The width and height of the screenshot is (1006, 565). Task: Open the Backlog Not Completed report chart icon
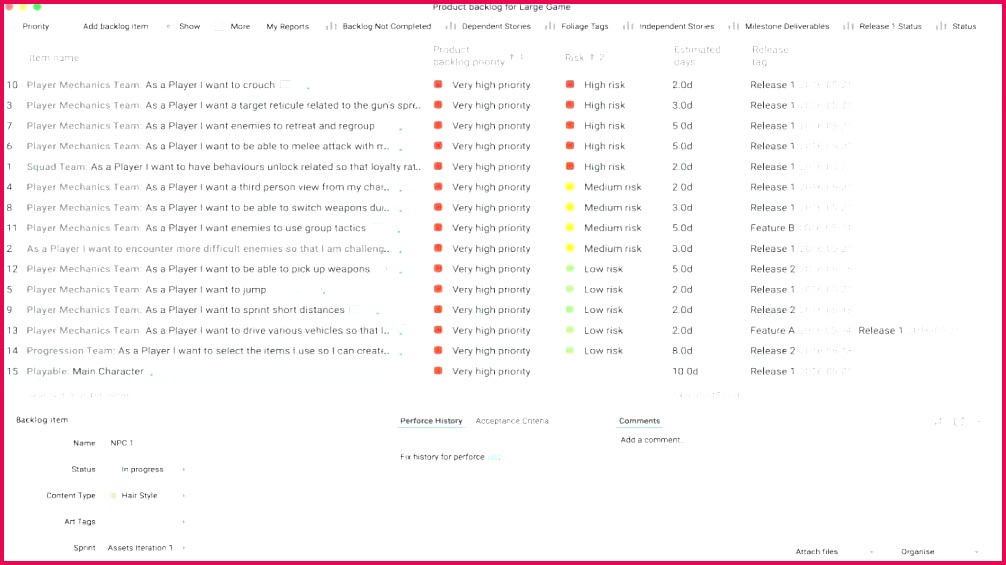331,26
